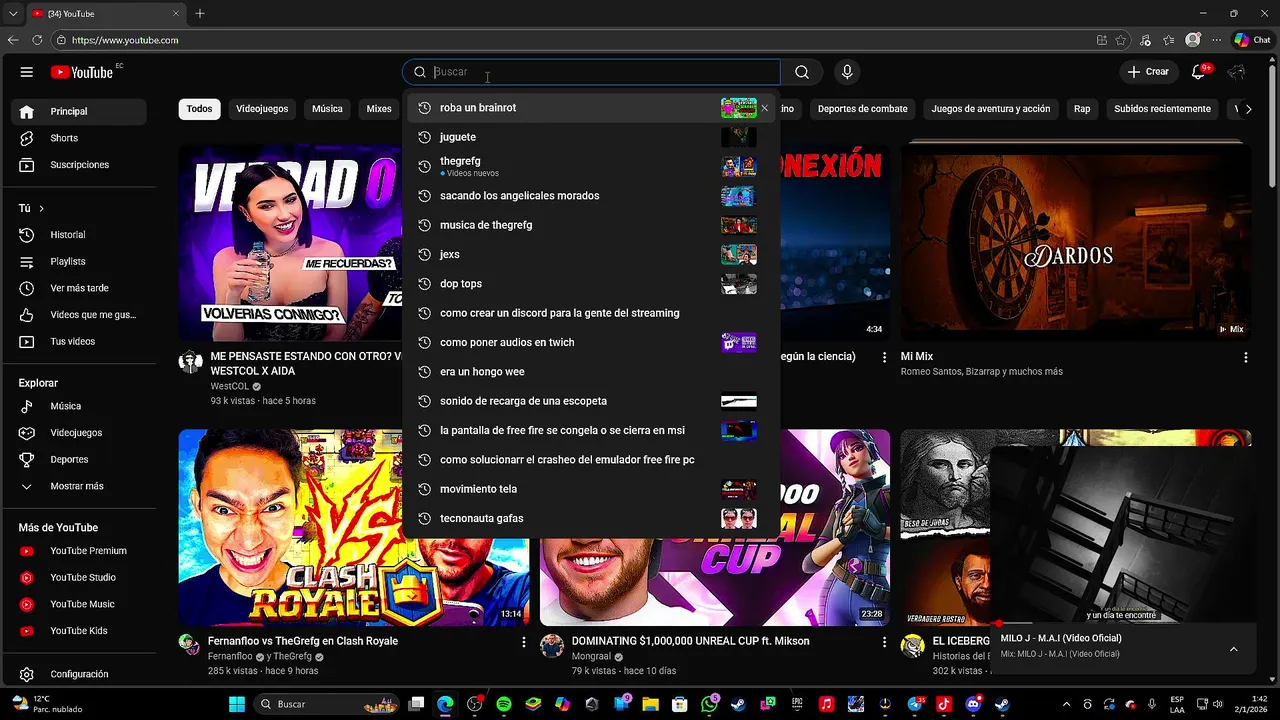Open the WestCOL channel link
Viewport: 1280px width, 720px height.
[x=229, y=386]
